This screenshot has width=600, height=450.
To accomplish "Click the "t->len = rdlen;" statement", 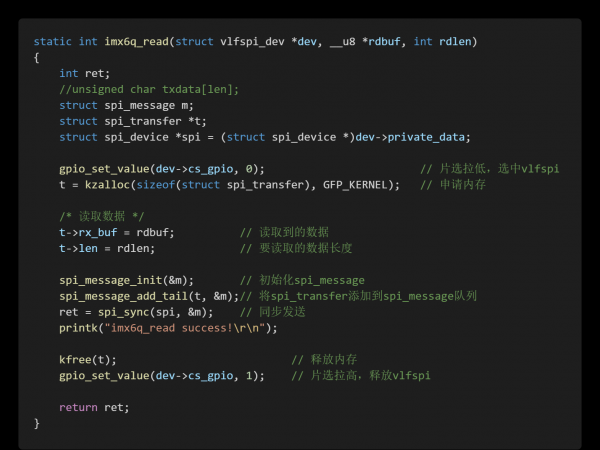I will (107, 248).
